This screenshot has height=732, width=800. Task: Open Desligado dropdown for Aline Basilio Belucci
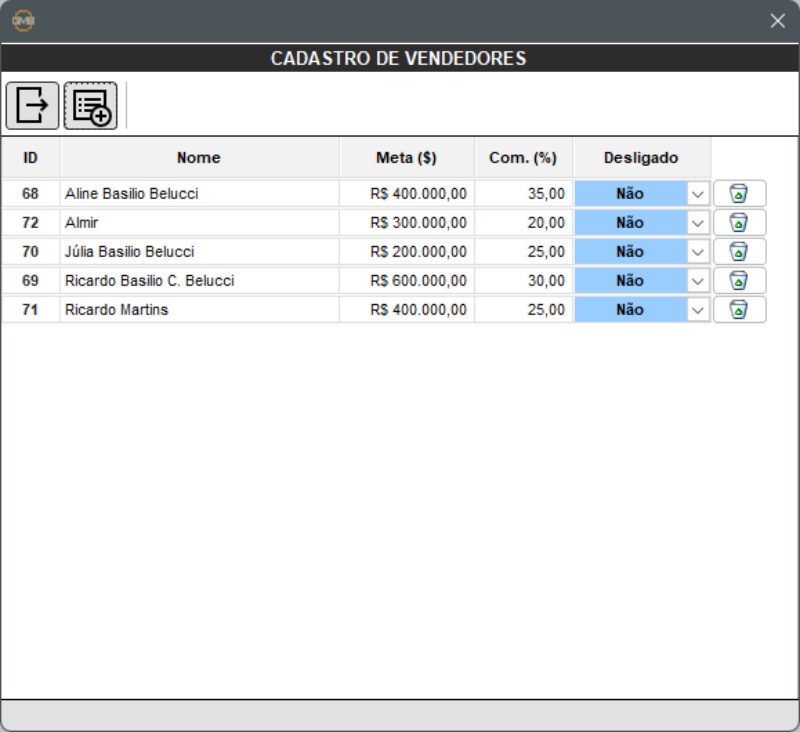pyautogui.click(x=697, y=194)
